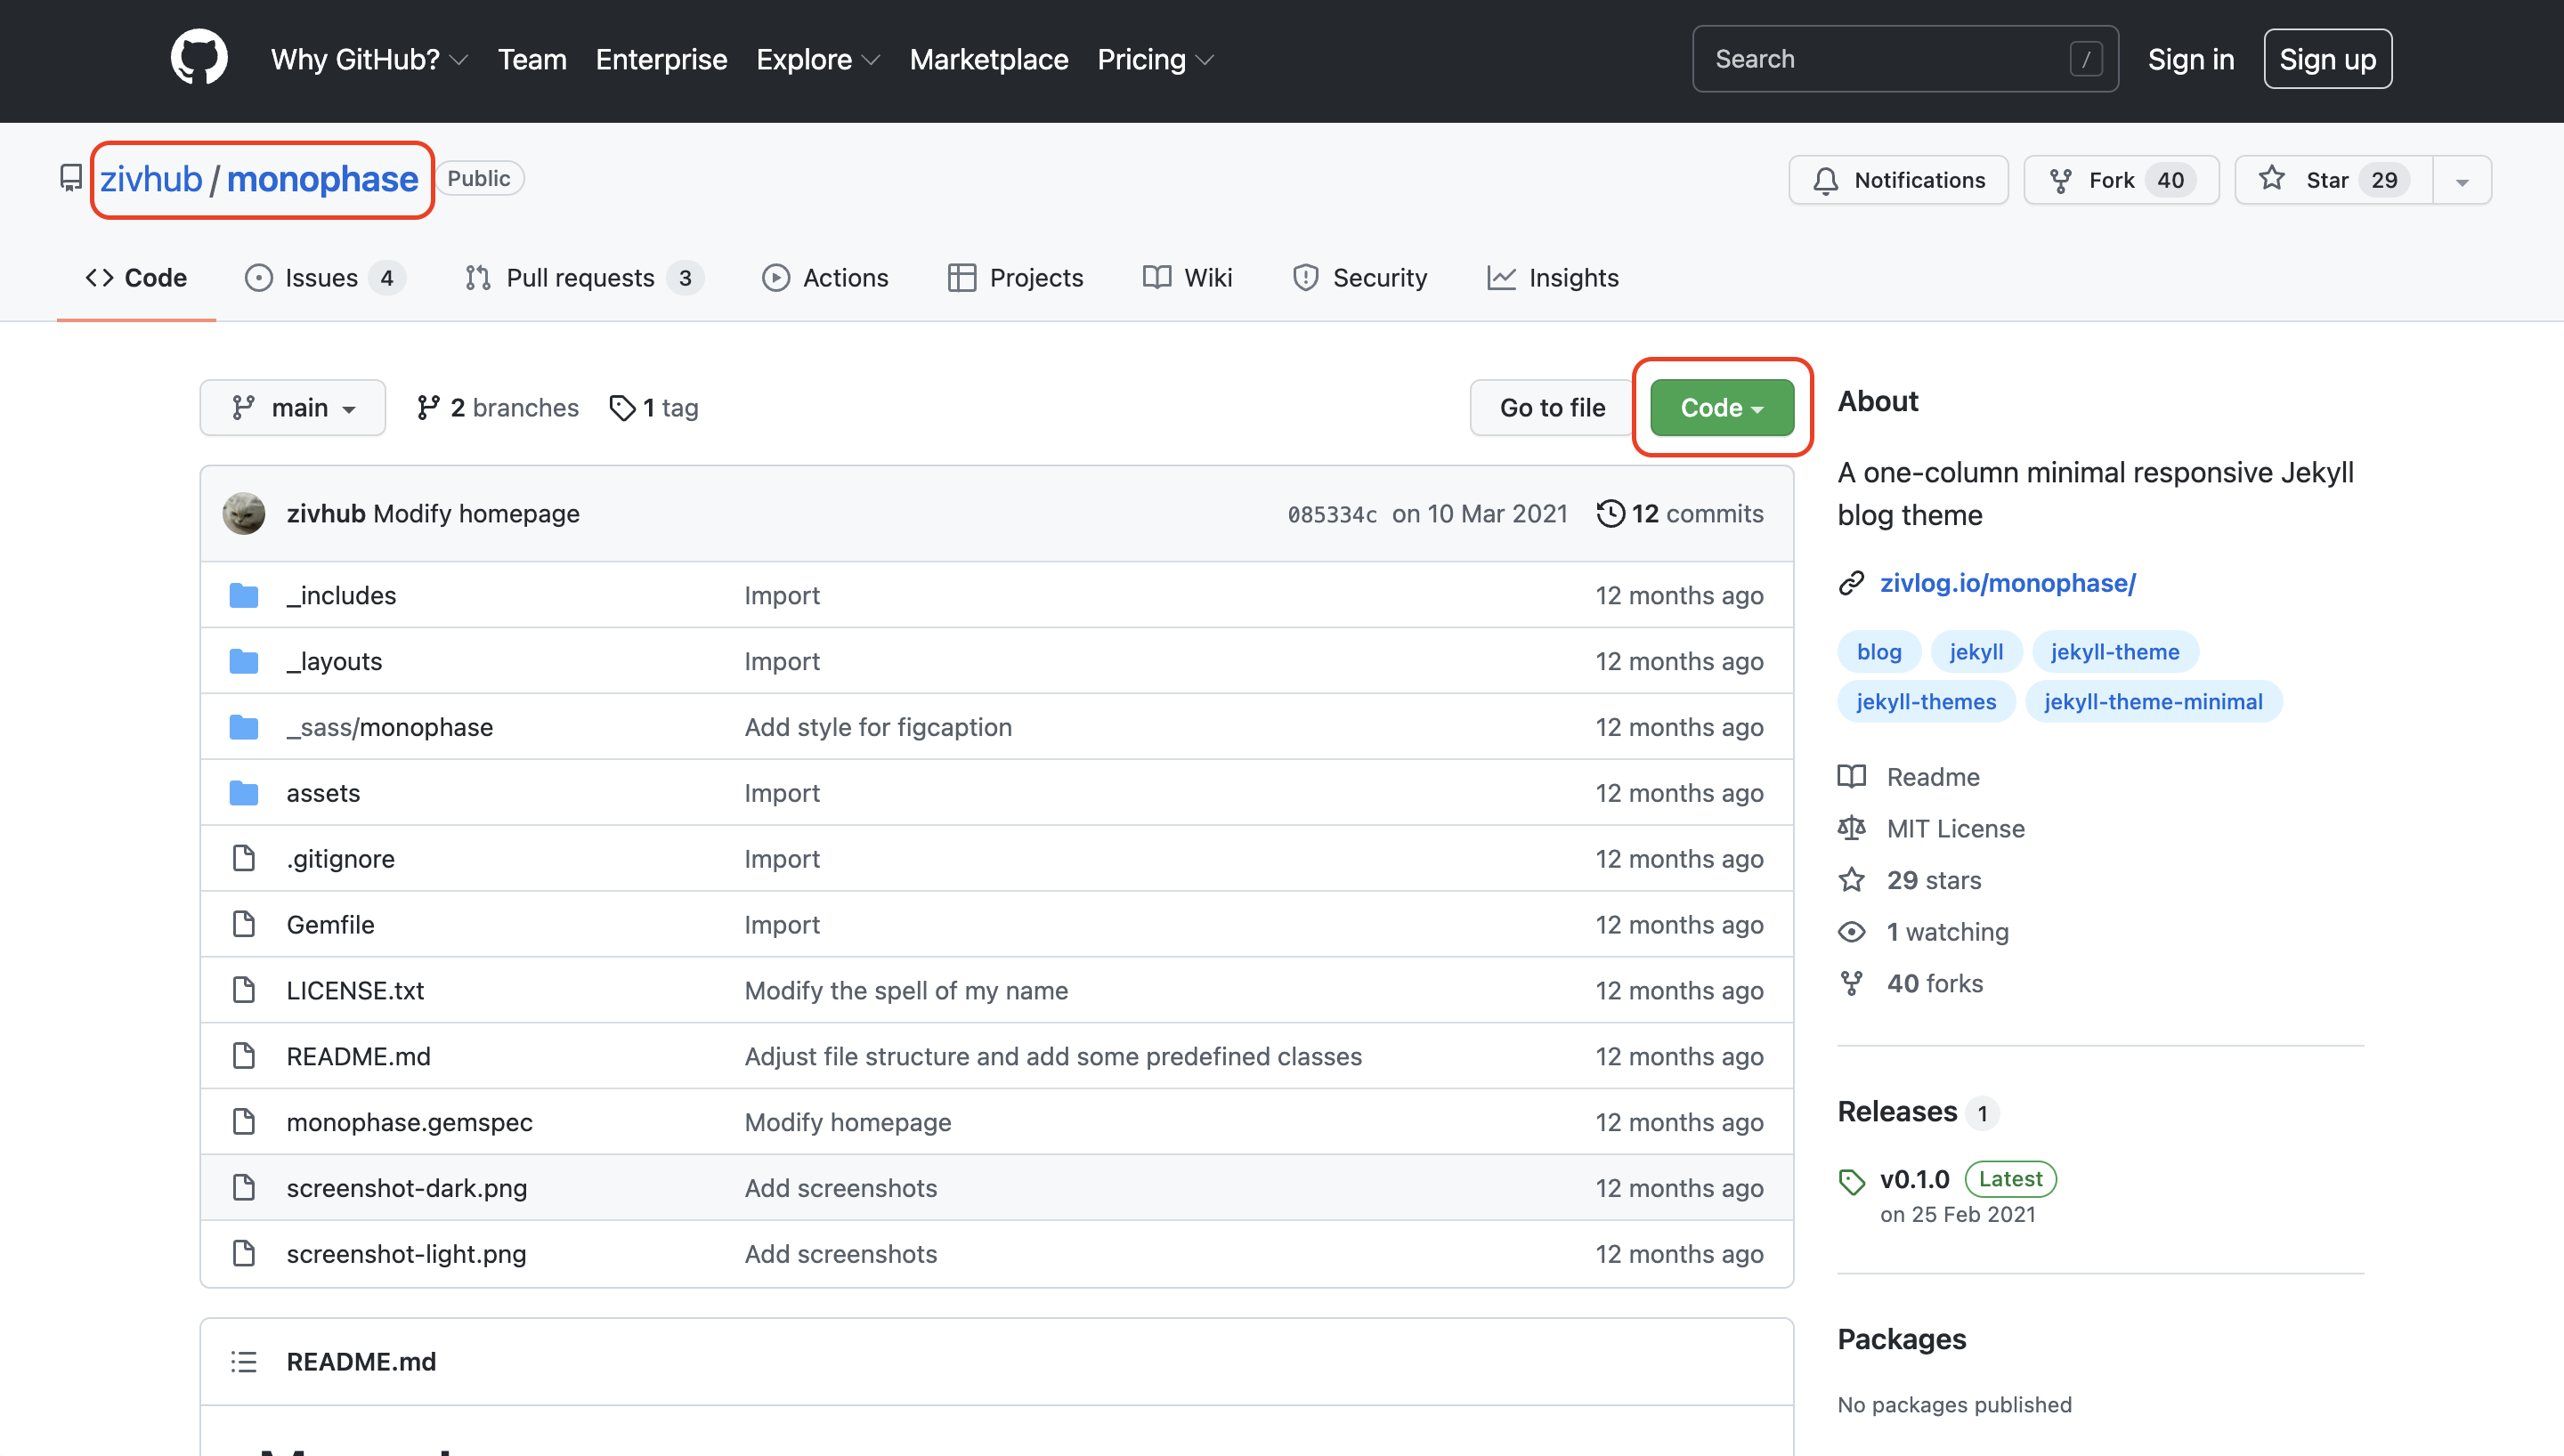This screenshot has width=2564, height=1456.
Task: Click the link icon beside zivlog.io URL
Action: pos(1851,583)
